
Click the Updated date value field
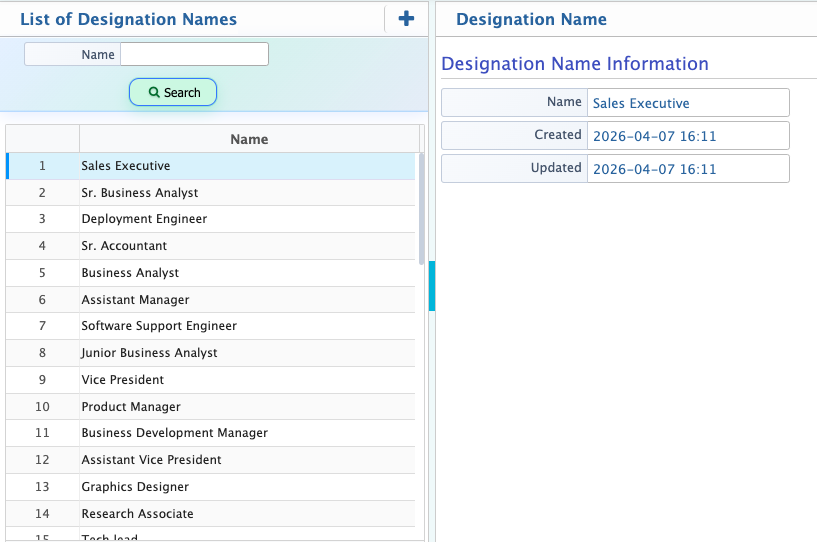click(x=688, y=168)
